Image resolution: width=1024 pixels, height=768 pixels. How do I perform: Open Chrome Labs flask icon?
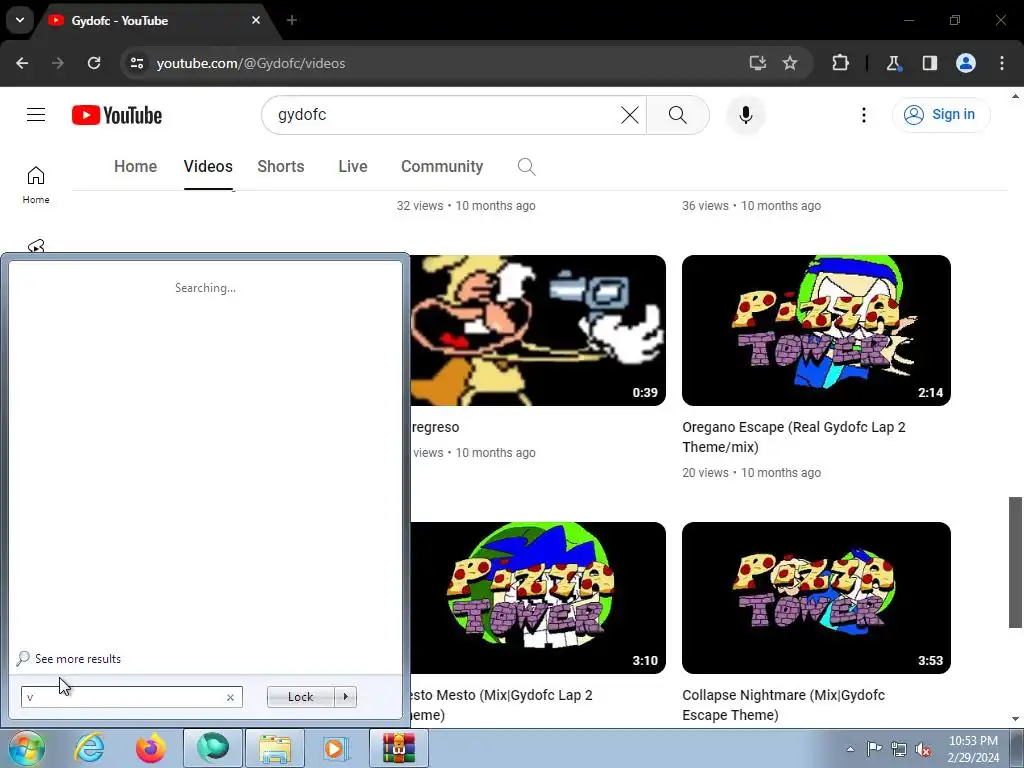point(893,63)
